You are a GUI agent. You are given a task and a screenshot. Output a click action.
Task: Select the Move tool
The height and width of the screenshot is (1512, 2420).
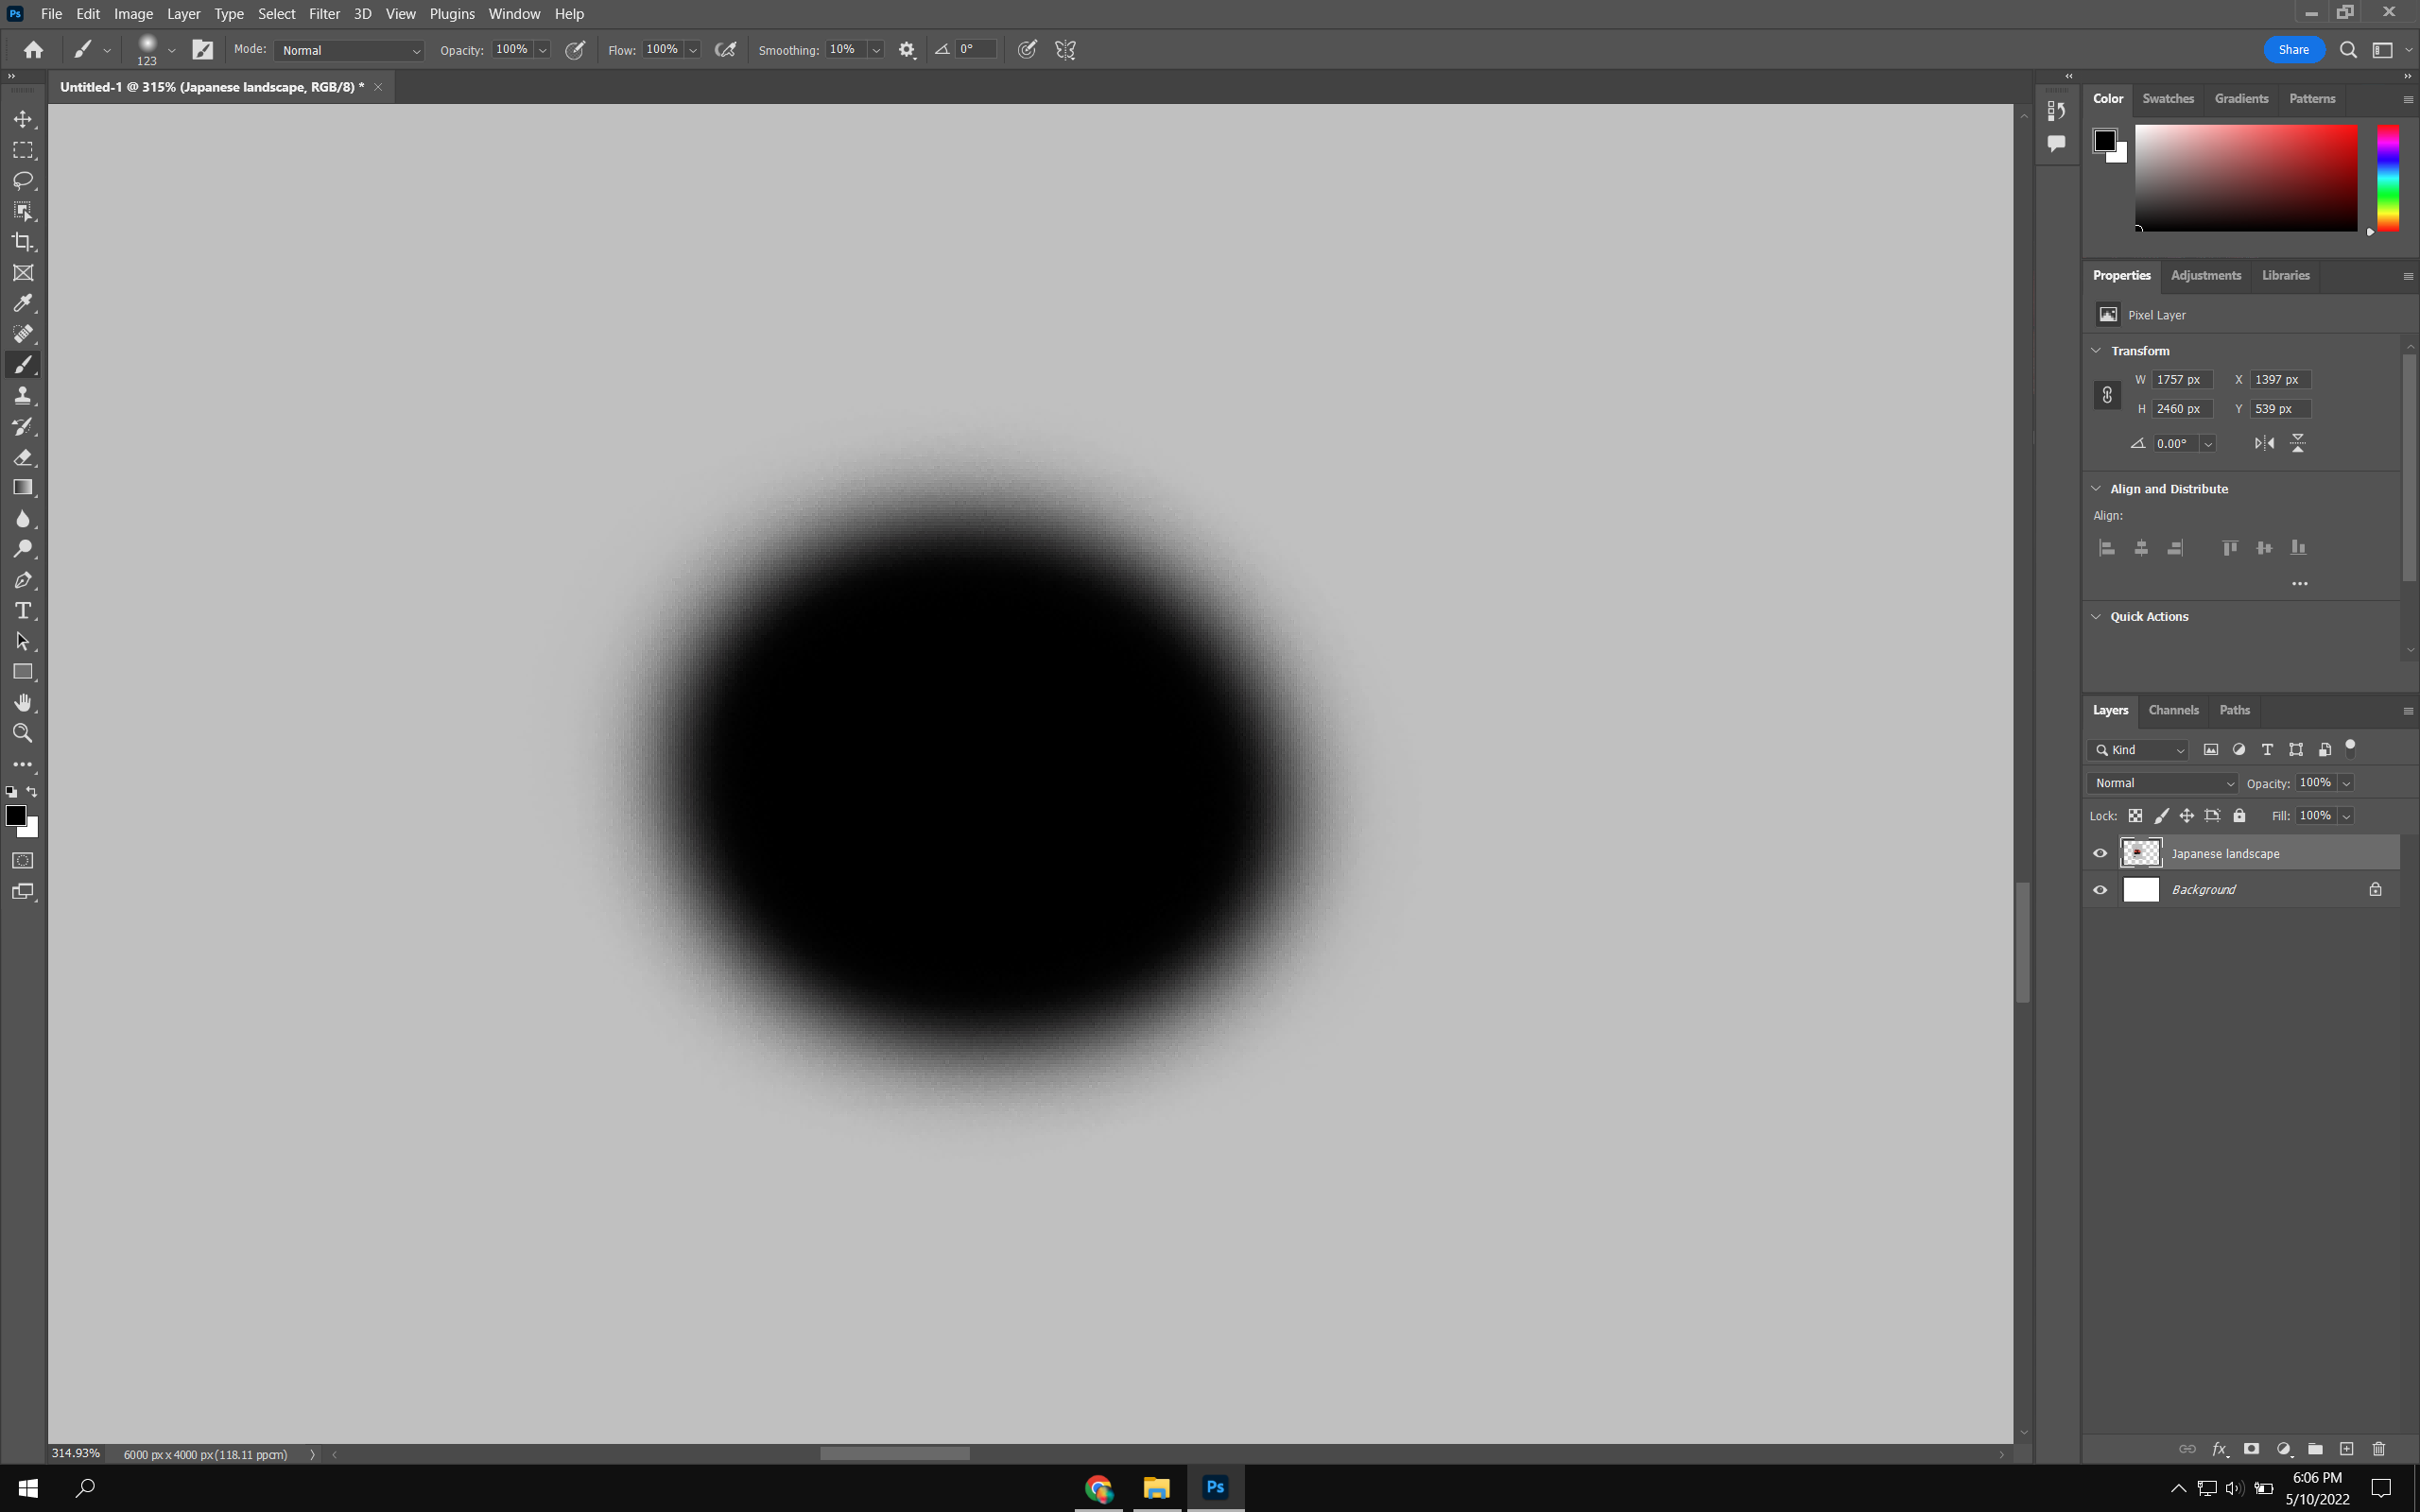click(x=23, y=118)
